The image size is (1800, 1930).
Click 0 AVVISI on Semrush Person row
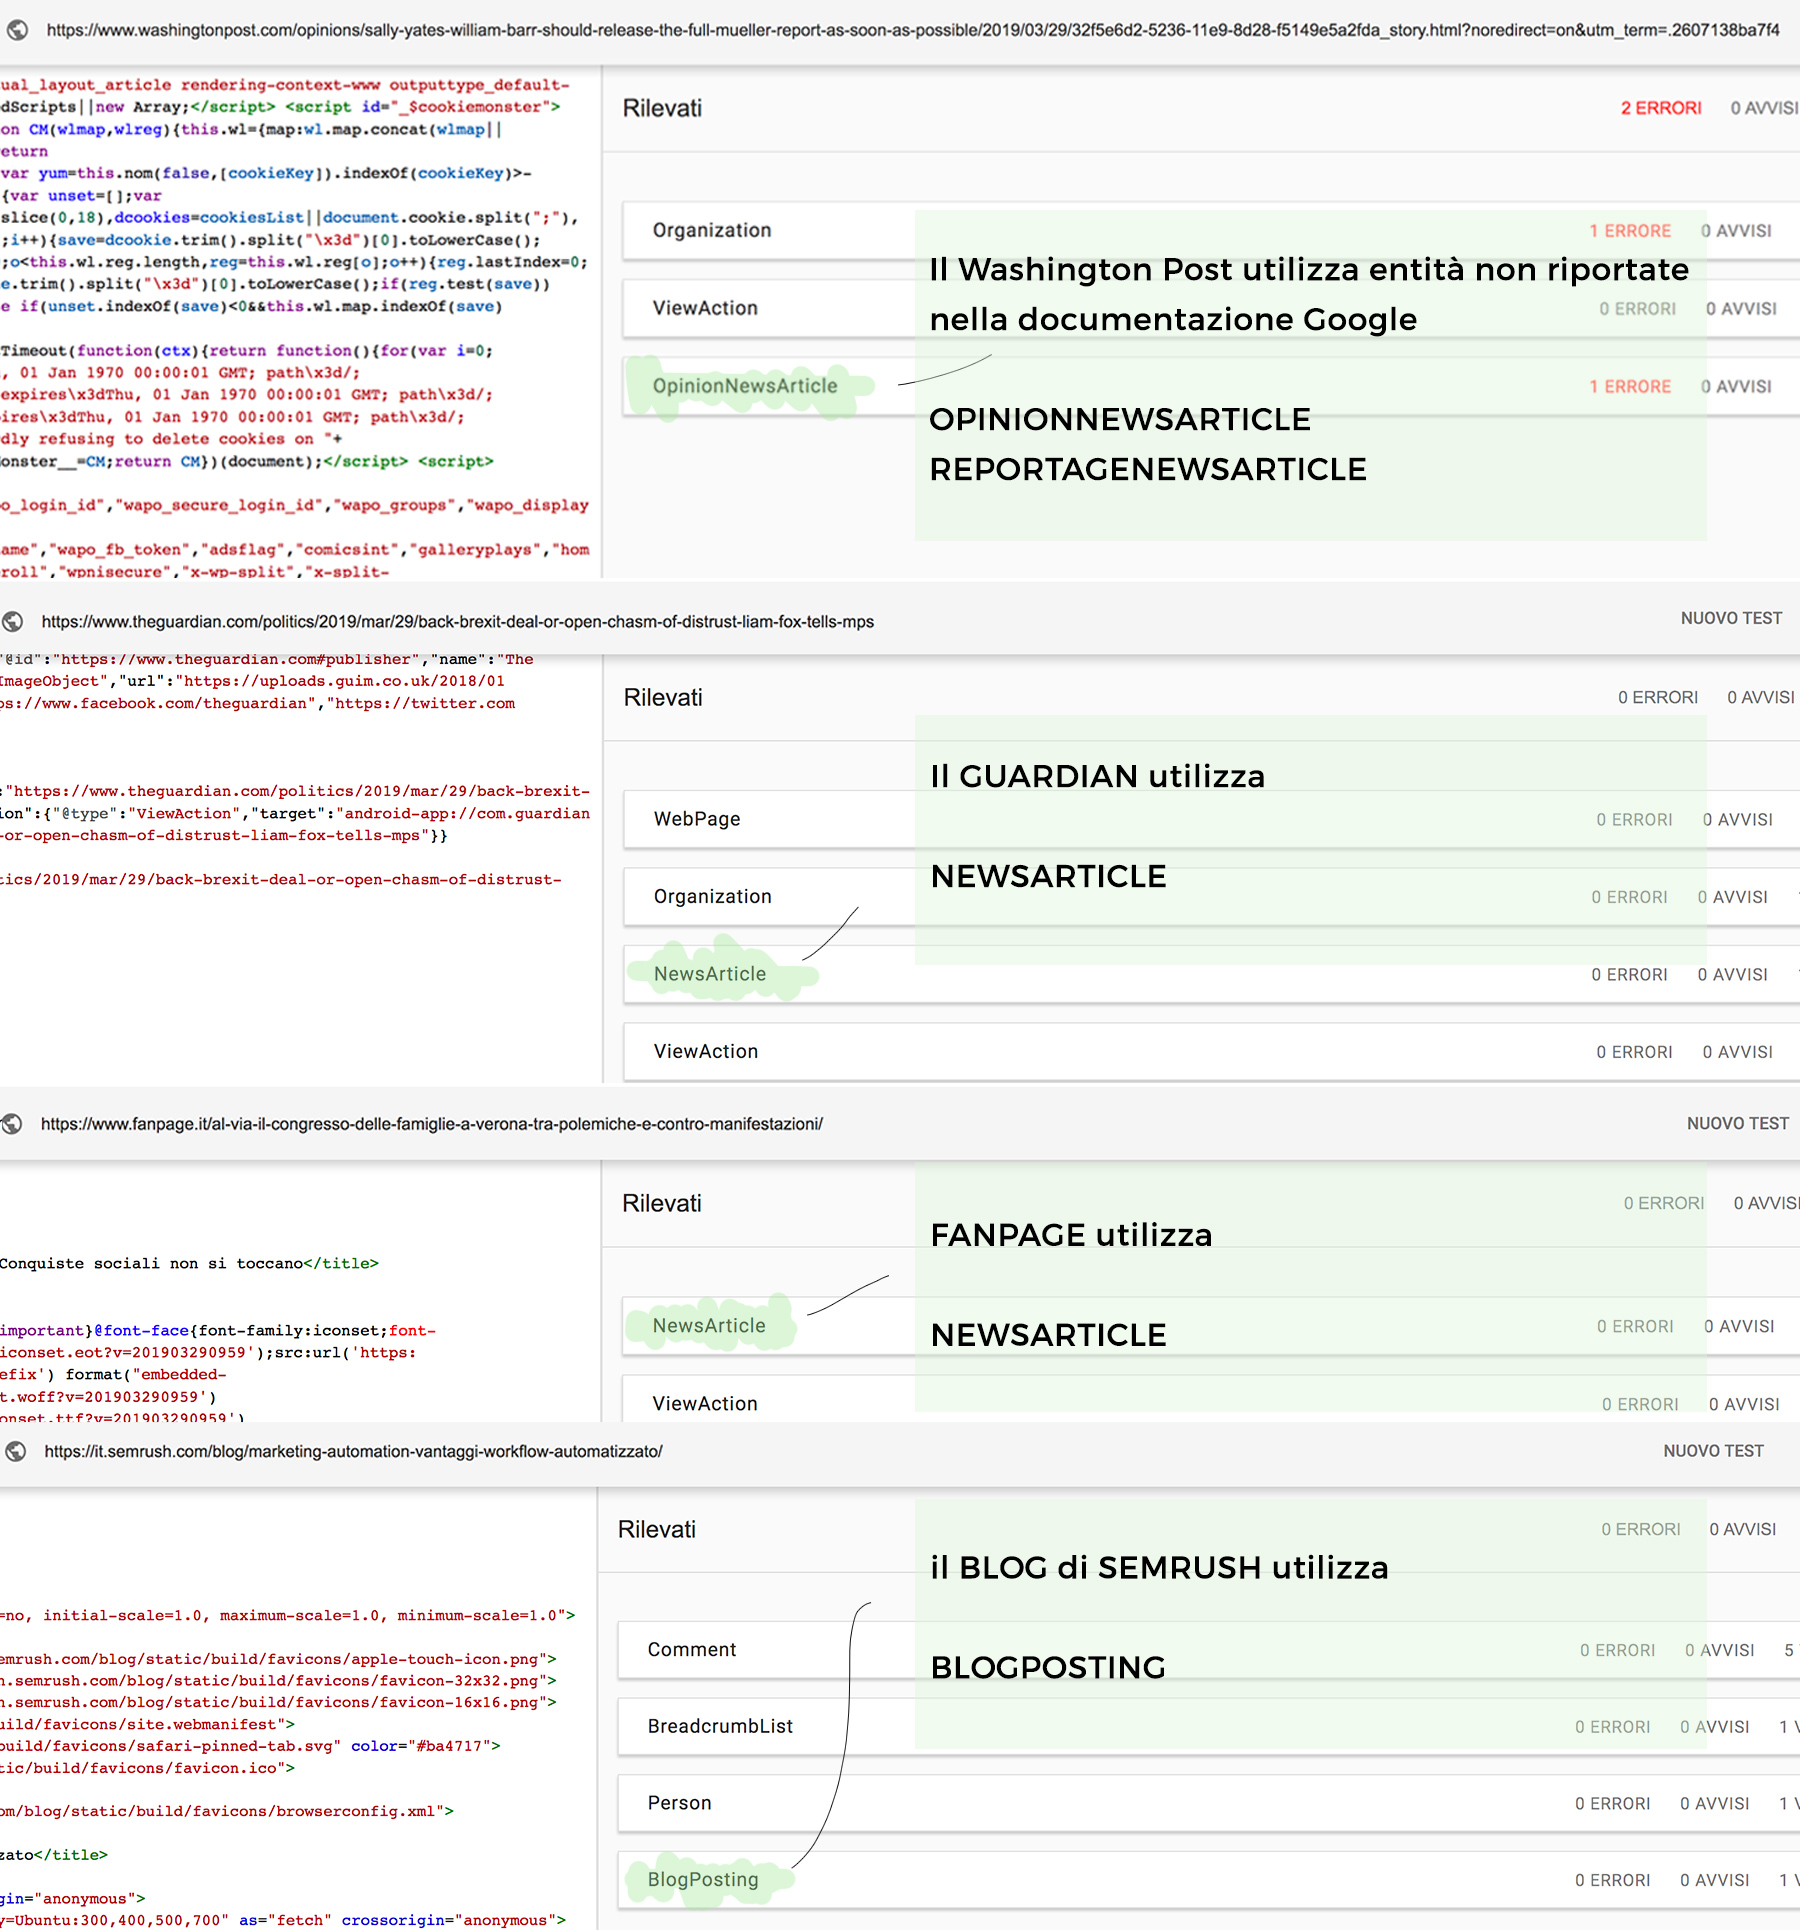[1714, 1804]
